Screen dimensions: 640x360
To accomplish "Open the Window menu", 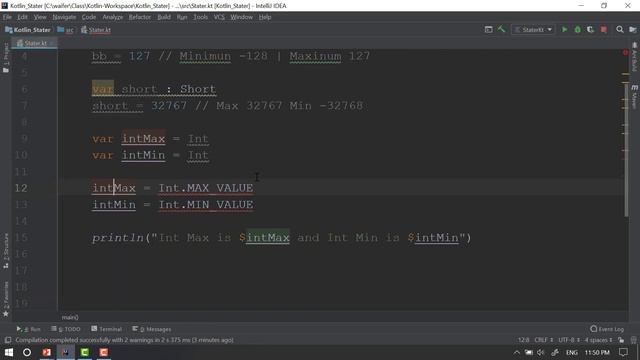I will tap(242, 17).
